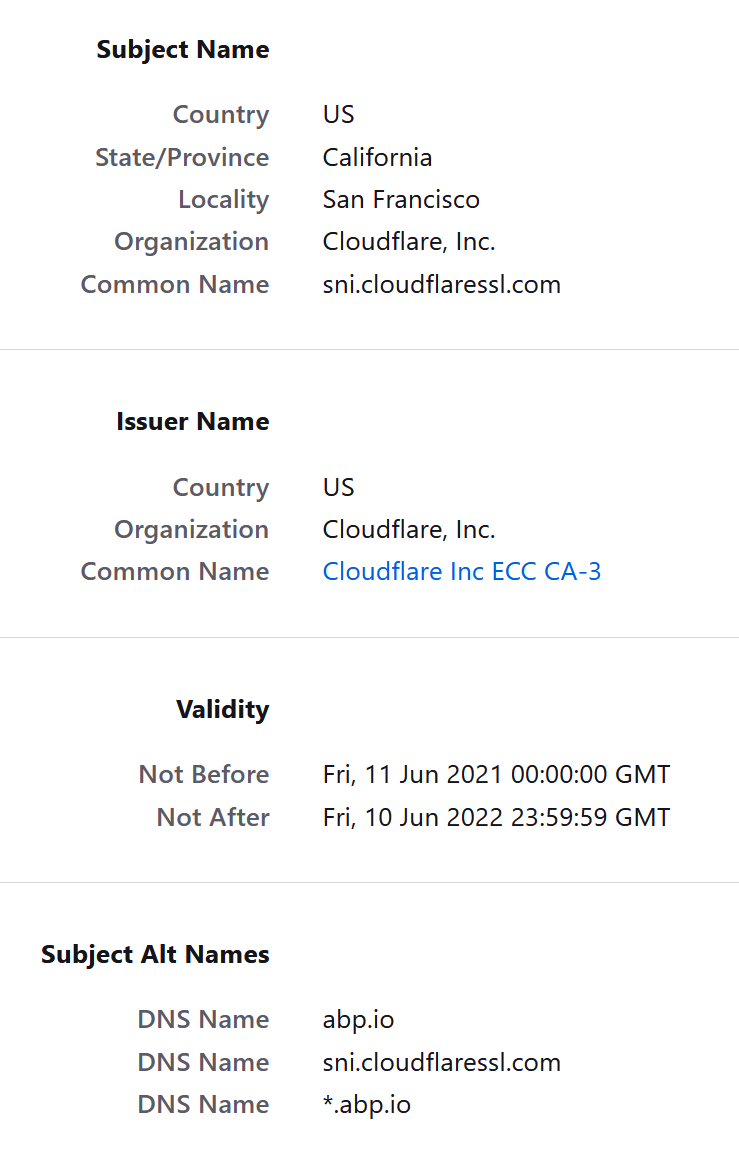739x1167 pixels.
Task: Click the Issuer Name Organization label
Action: (191, 530)
